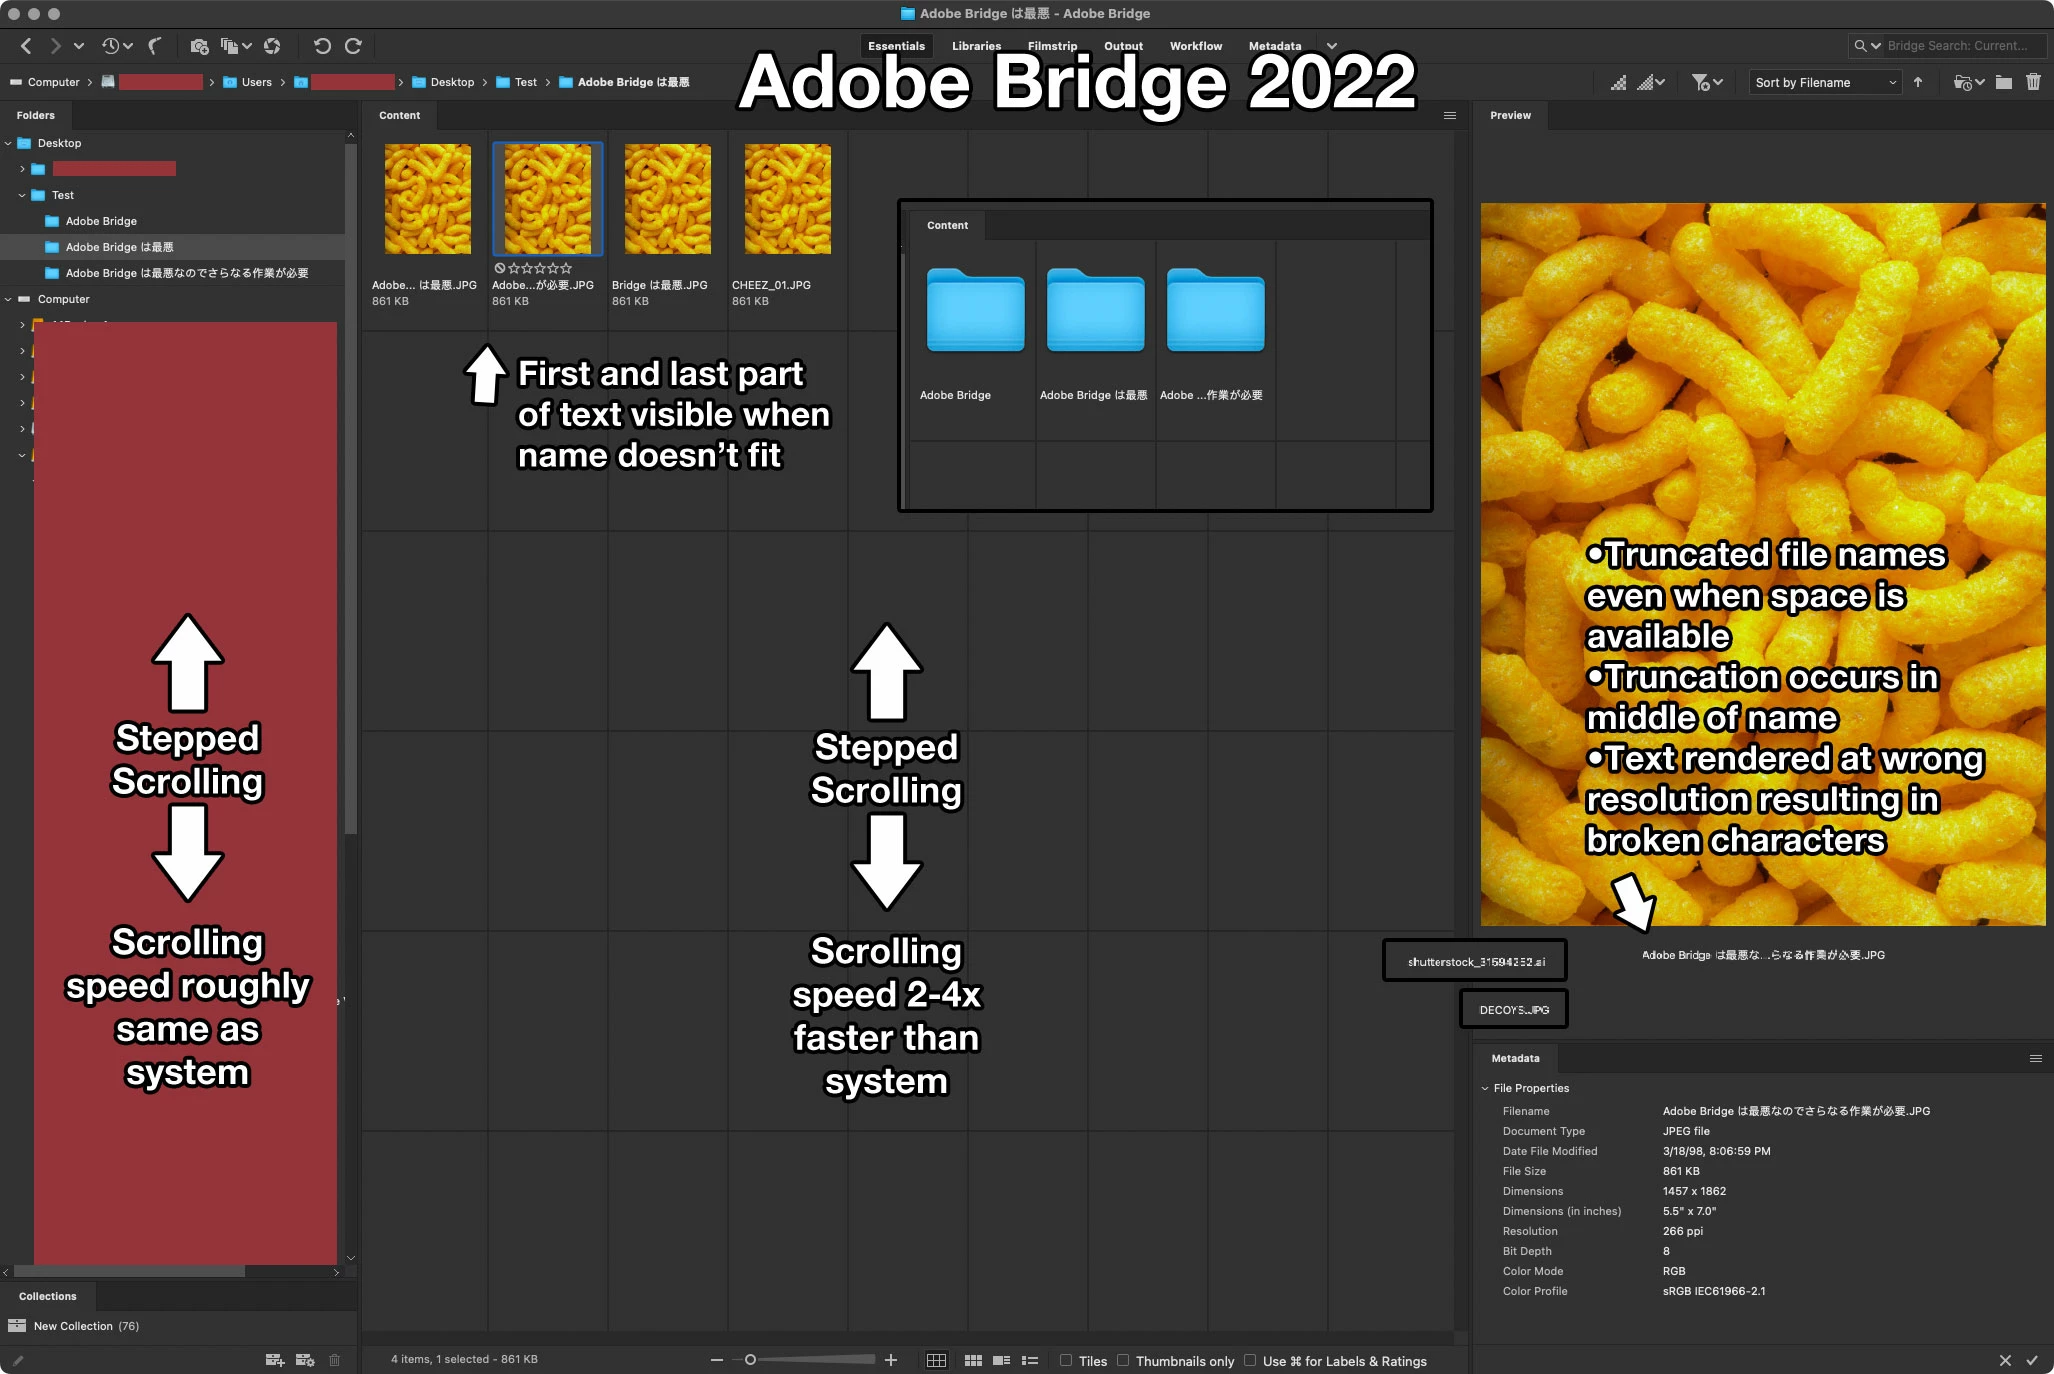Open New Collection in Collections panel

click(x=73, y=1326)
